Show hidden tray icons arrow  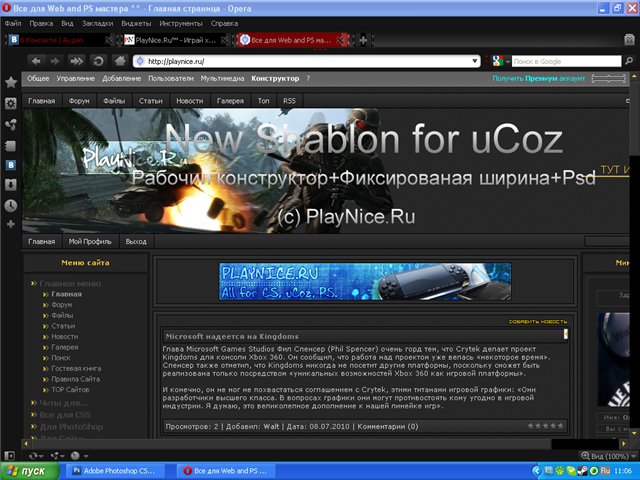point(537,471)
